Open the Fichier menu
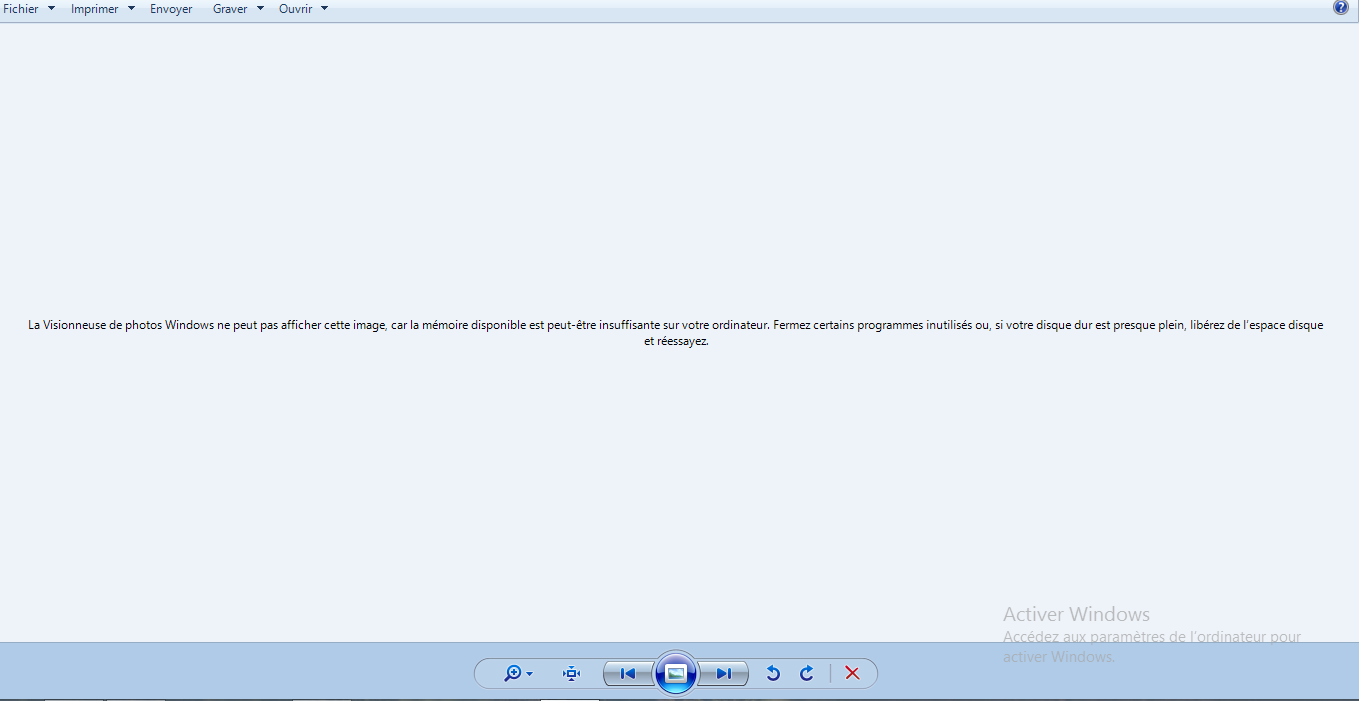Viewport: 1359px width, 701px height. click(x=21, y=9)
